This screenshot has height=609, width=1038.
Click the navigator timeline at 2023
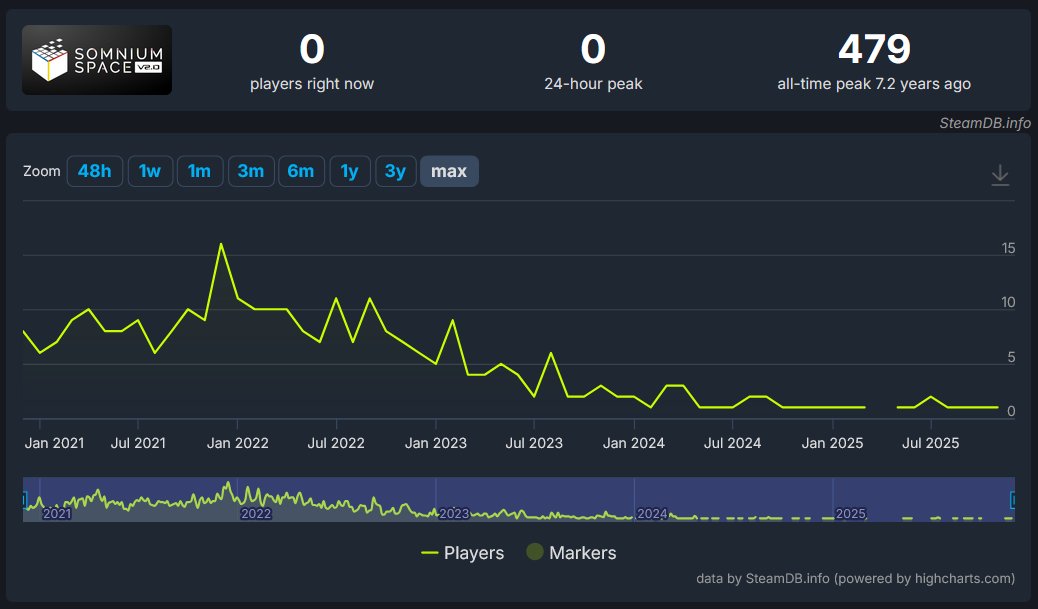(x=454, y=514)
